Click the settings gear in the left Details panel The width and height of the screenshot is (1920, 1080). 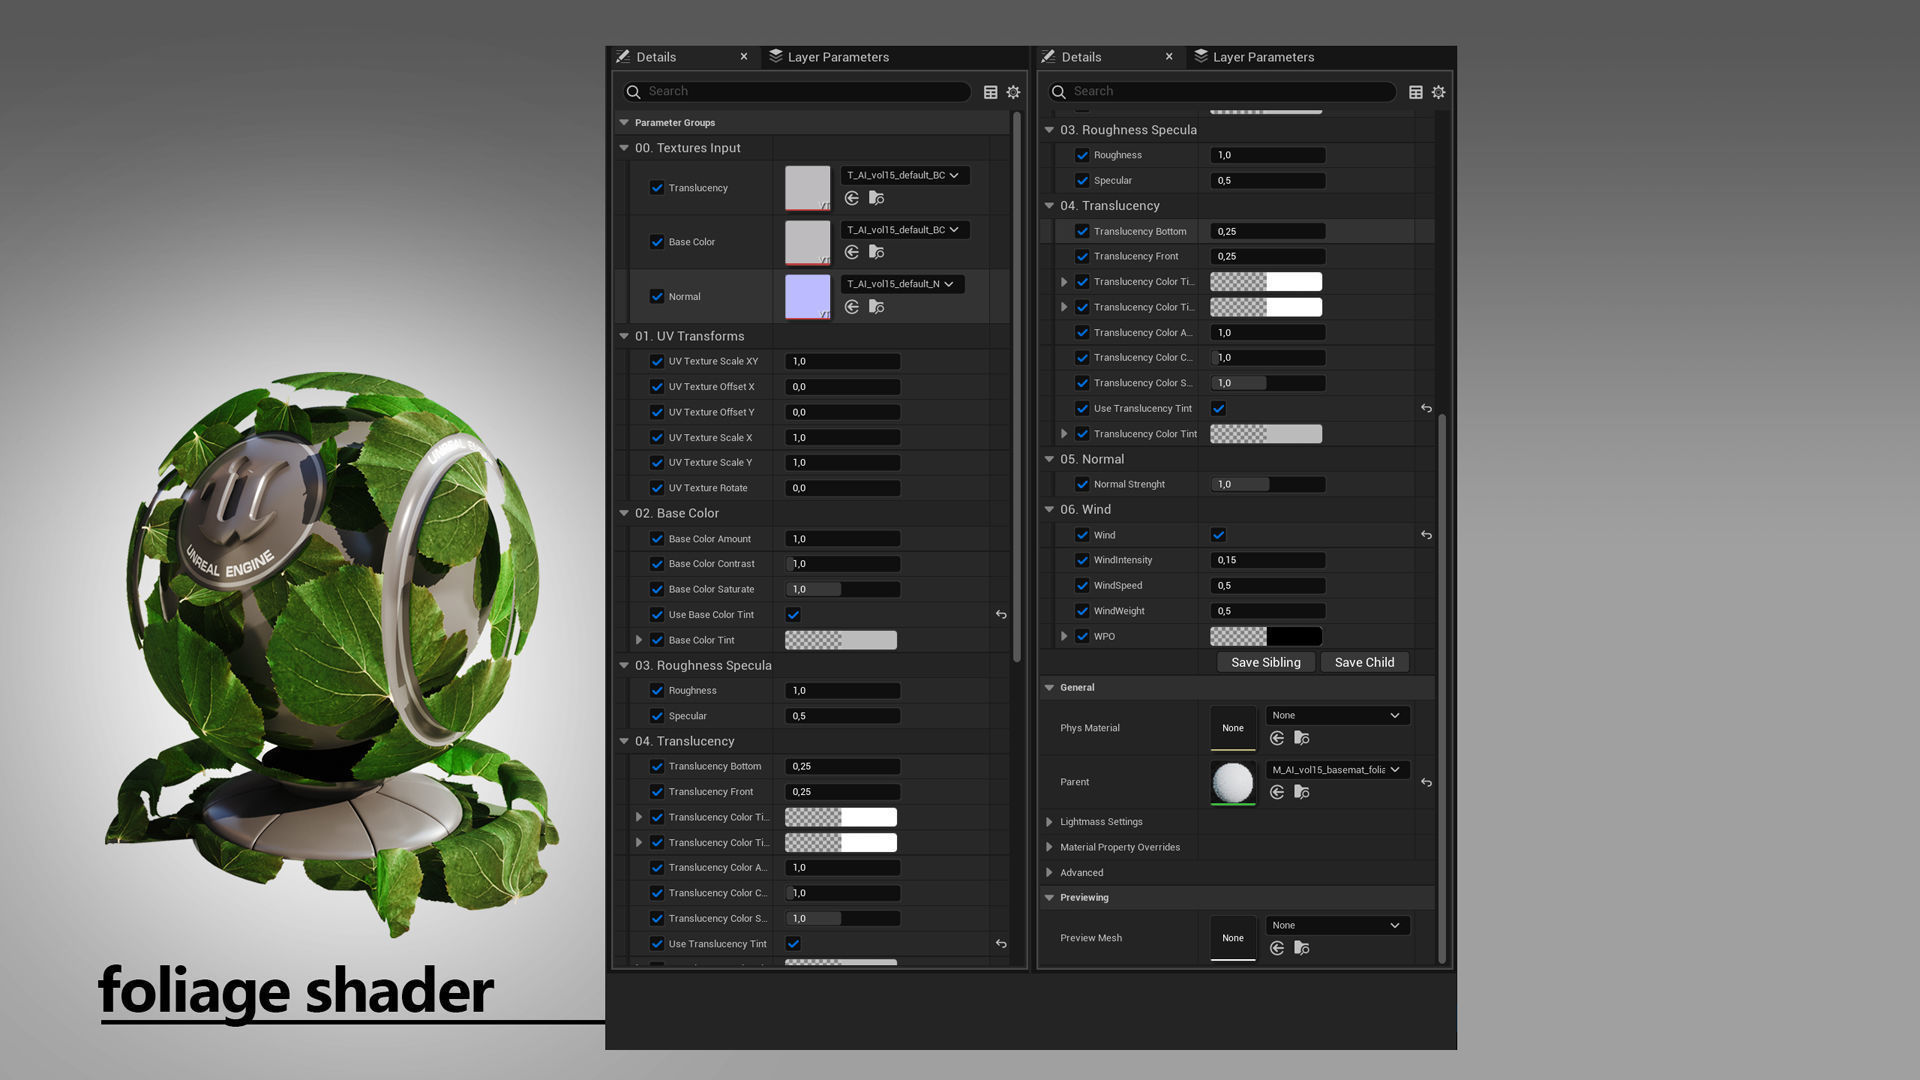pos(1013,92)
